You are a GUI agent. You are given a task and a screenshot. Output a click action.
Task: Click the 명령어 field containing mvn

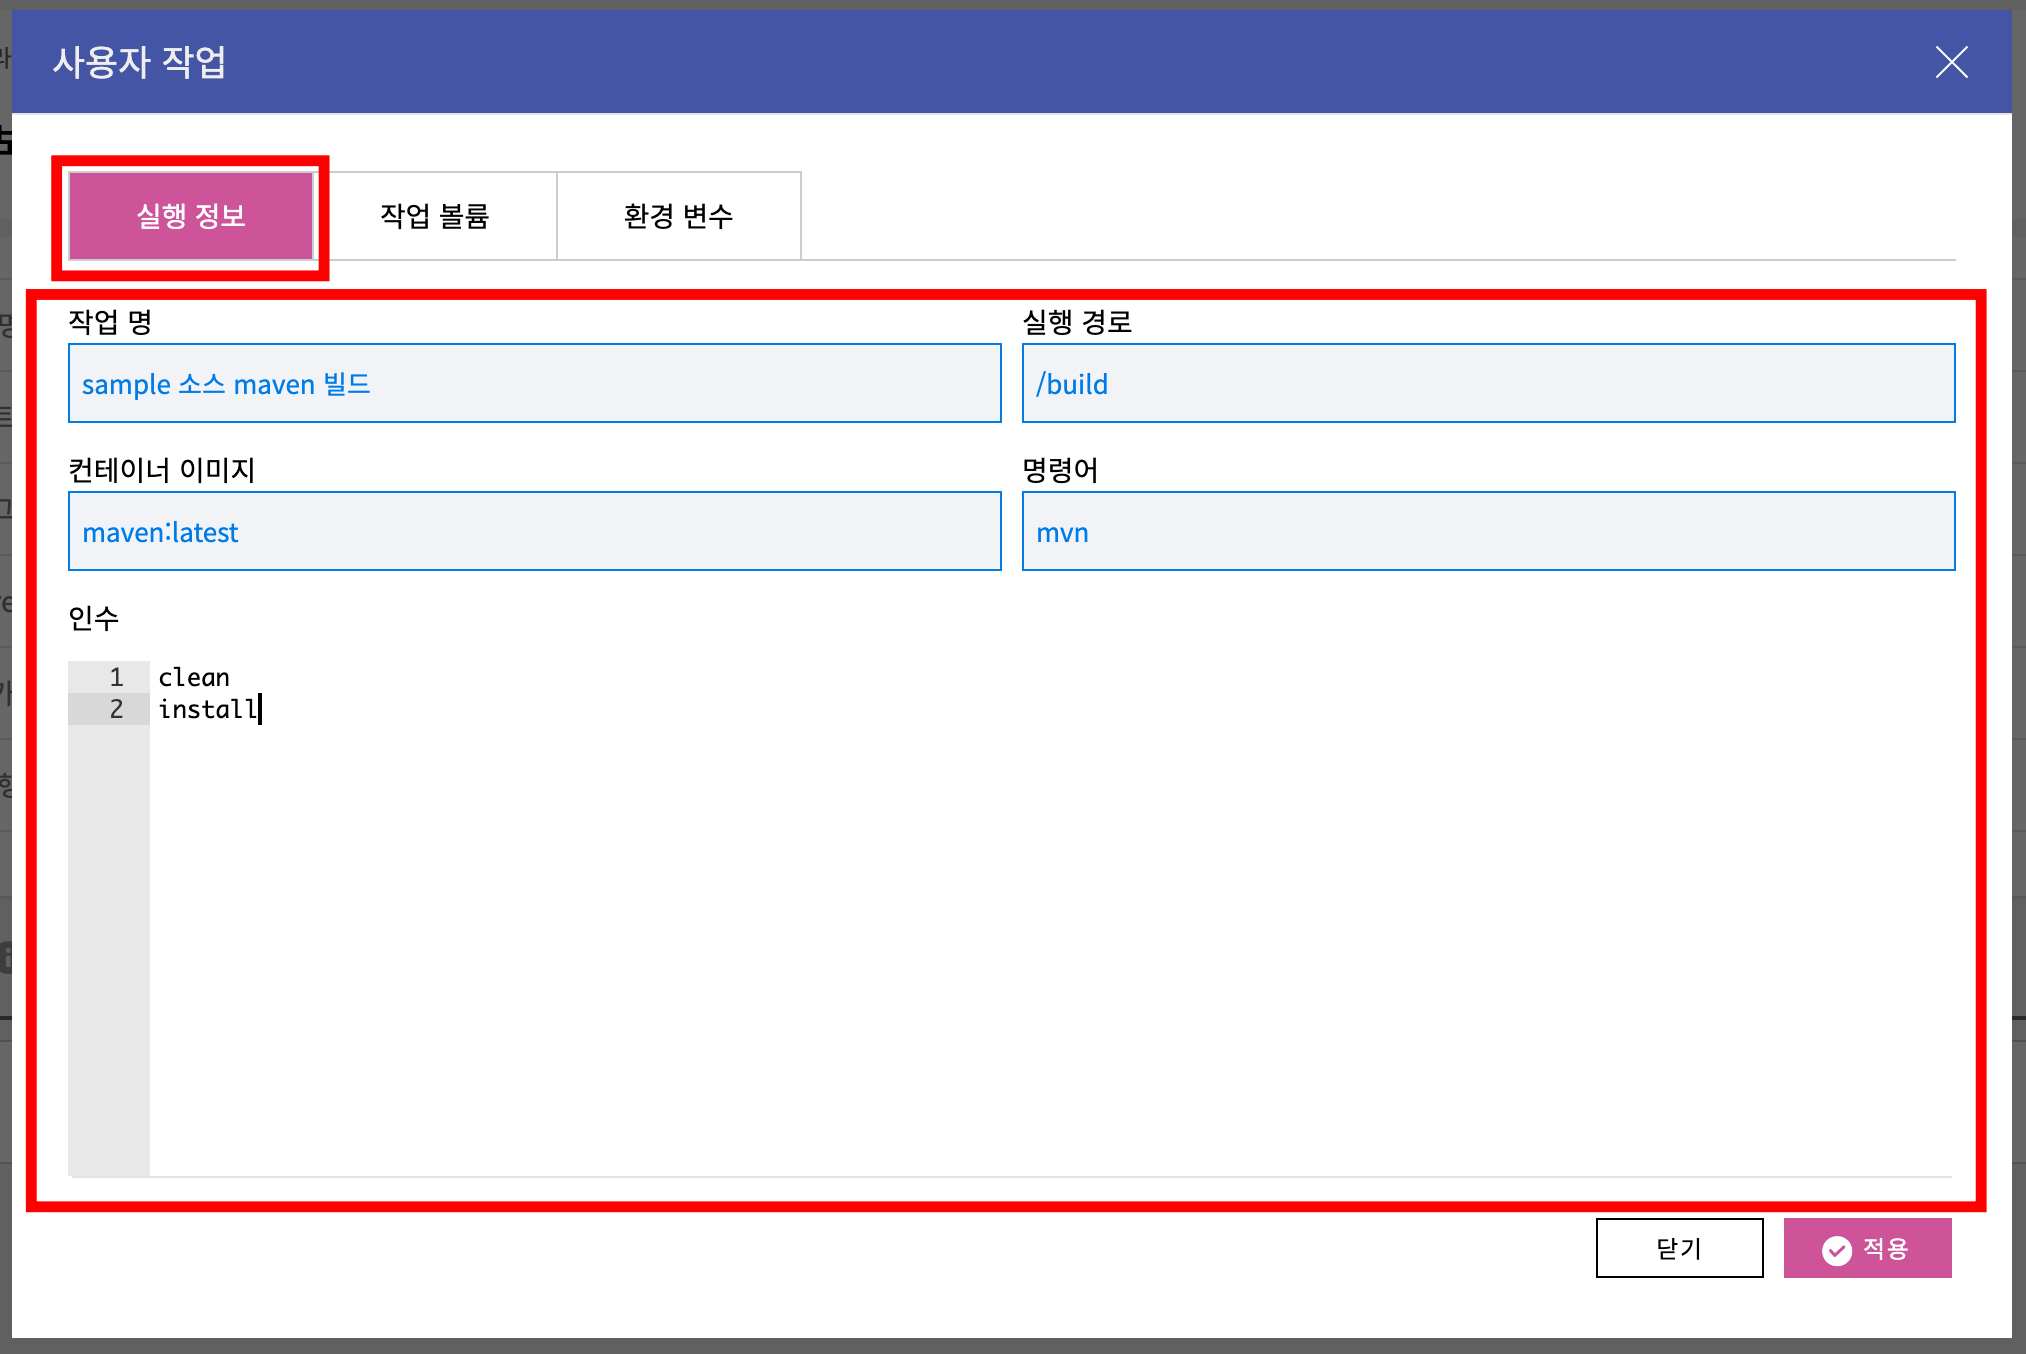pos(1487,532)
